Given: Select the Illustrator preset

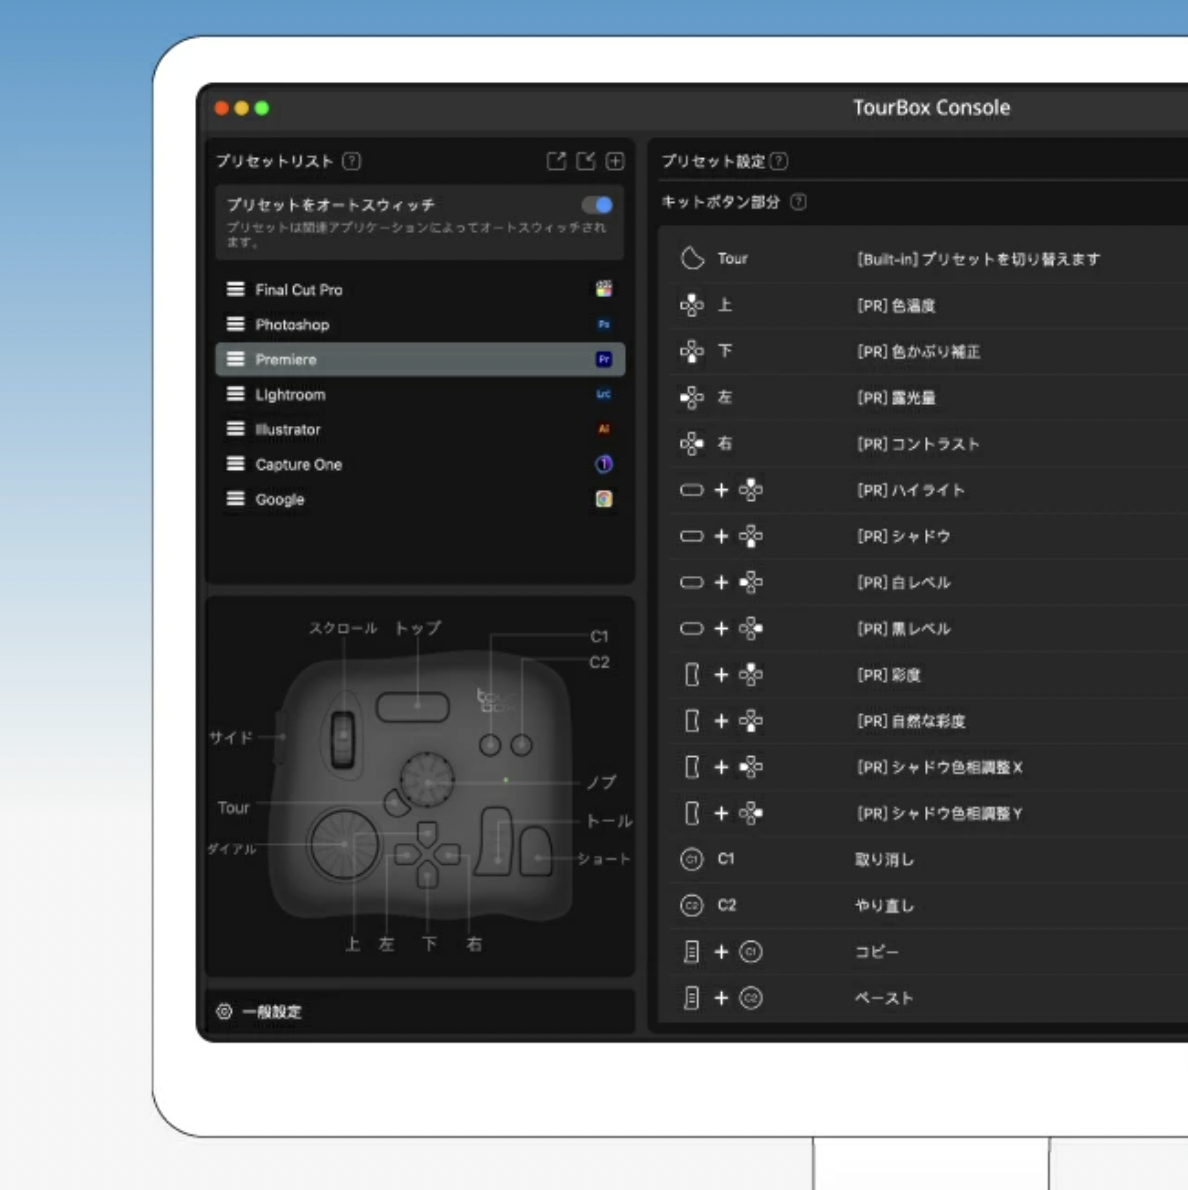Looking at the screenshot, I should click(420, 429).
